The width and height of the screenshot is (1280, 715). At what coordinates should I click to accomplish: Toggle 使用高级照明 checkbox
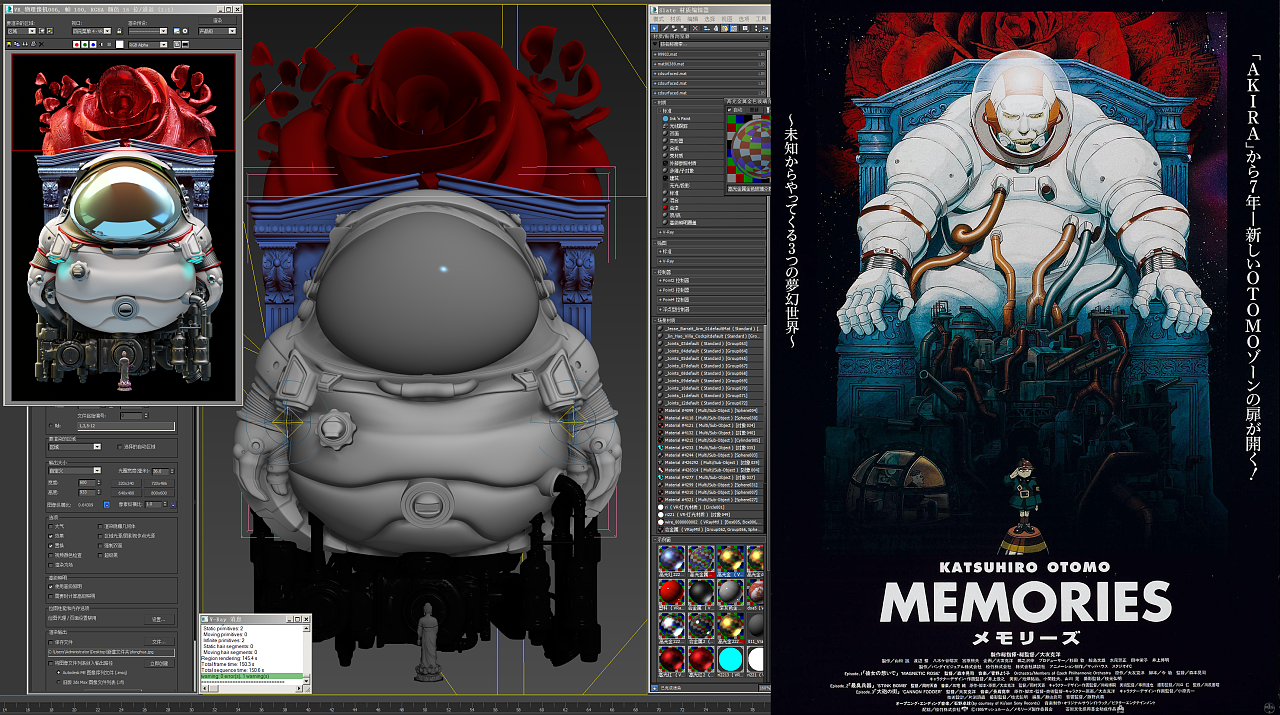coord(50,587)
